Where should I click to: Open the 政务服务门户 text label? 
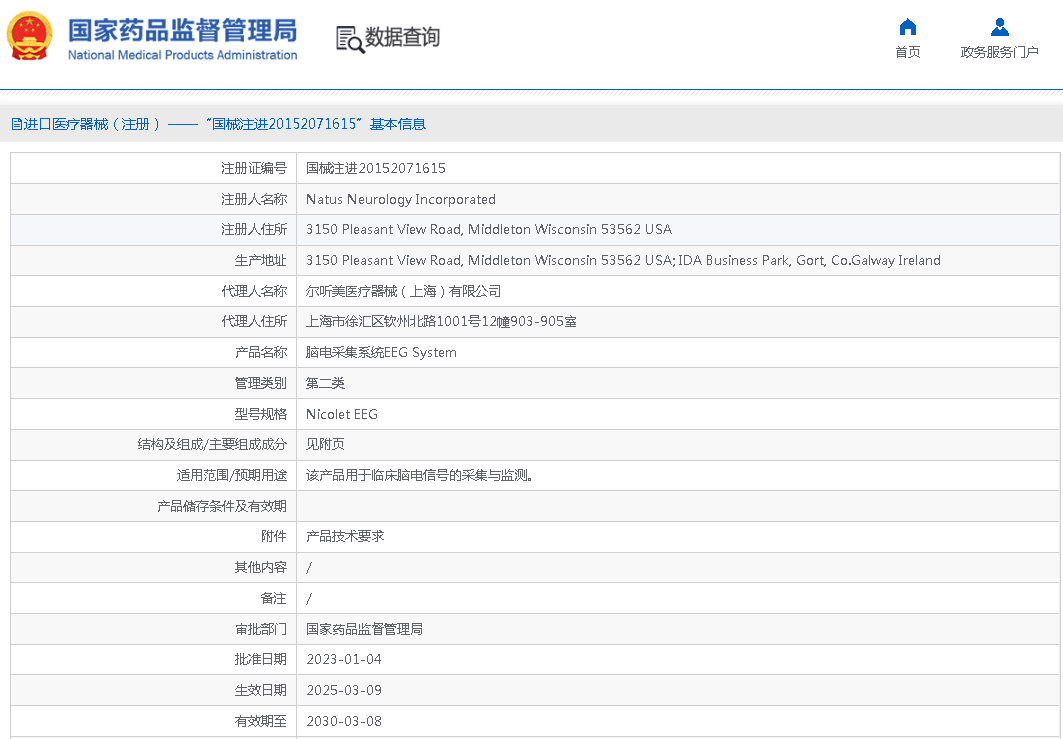[x=999, y=52]
